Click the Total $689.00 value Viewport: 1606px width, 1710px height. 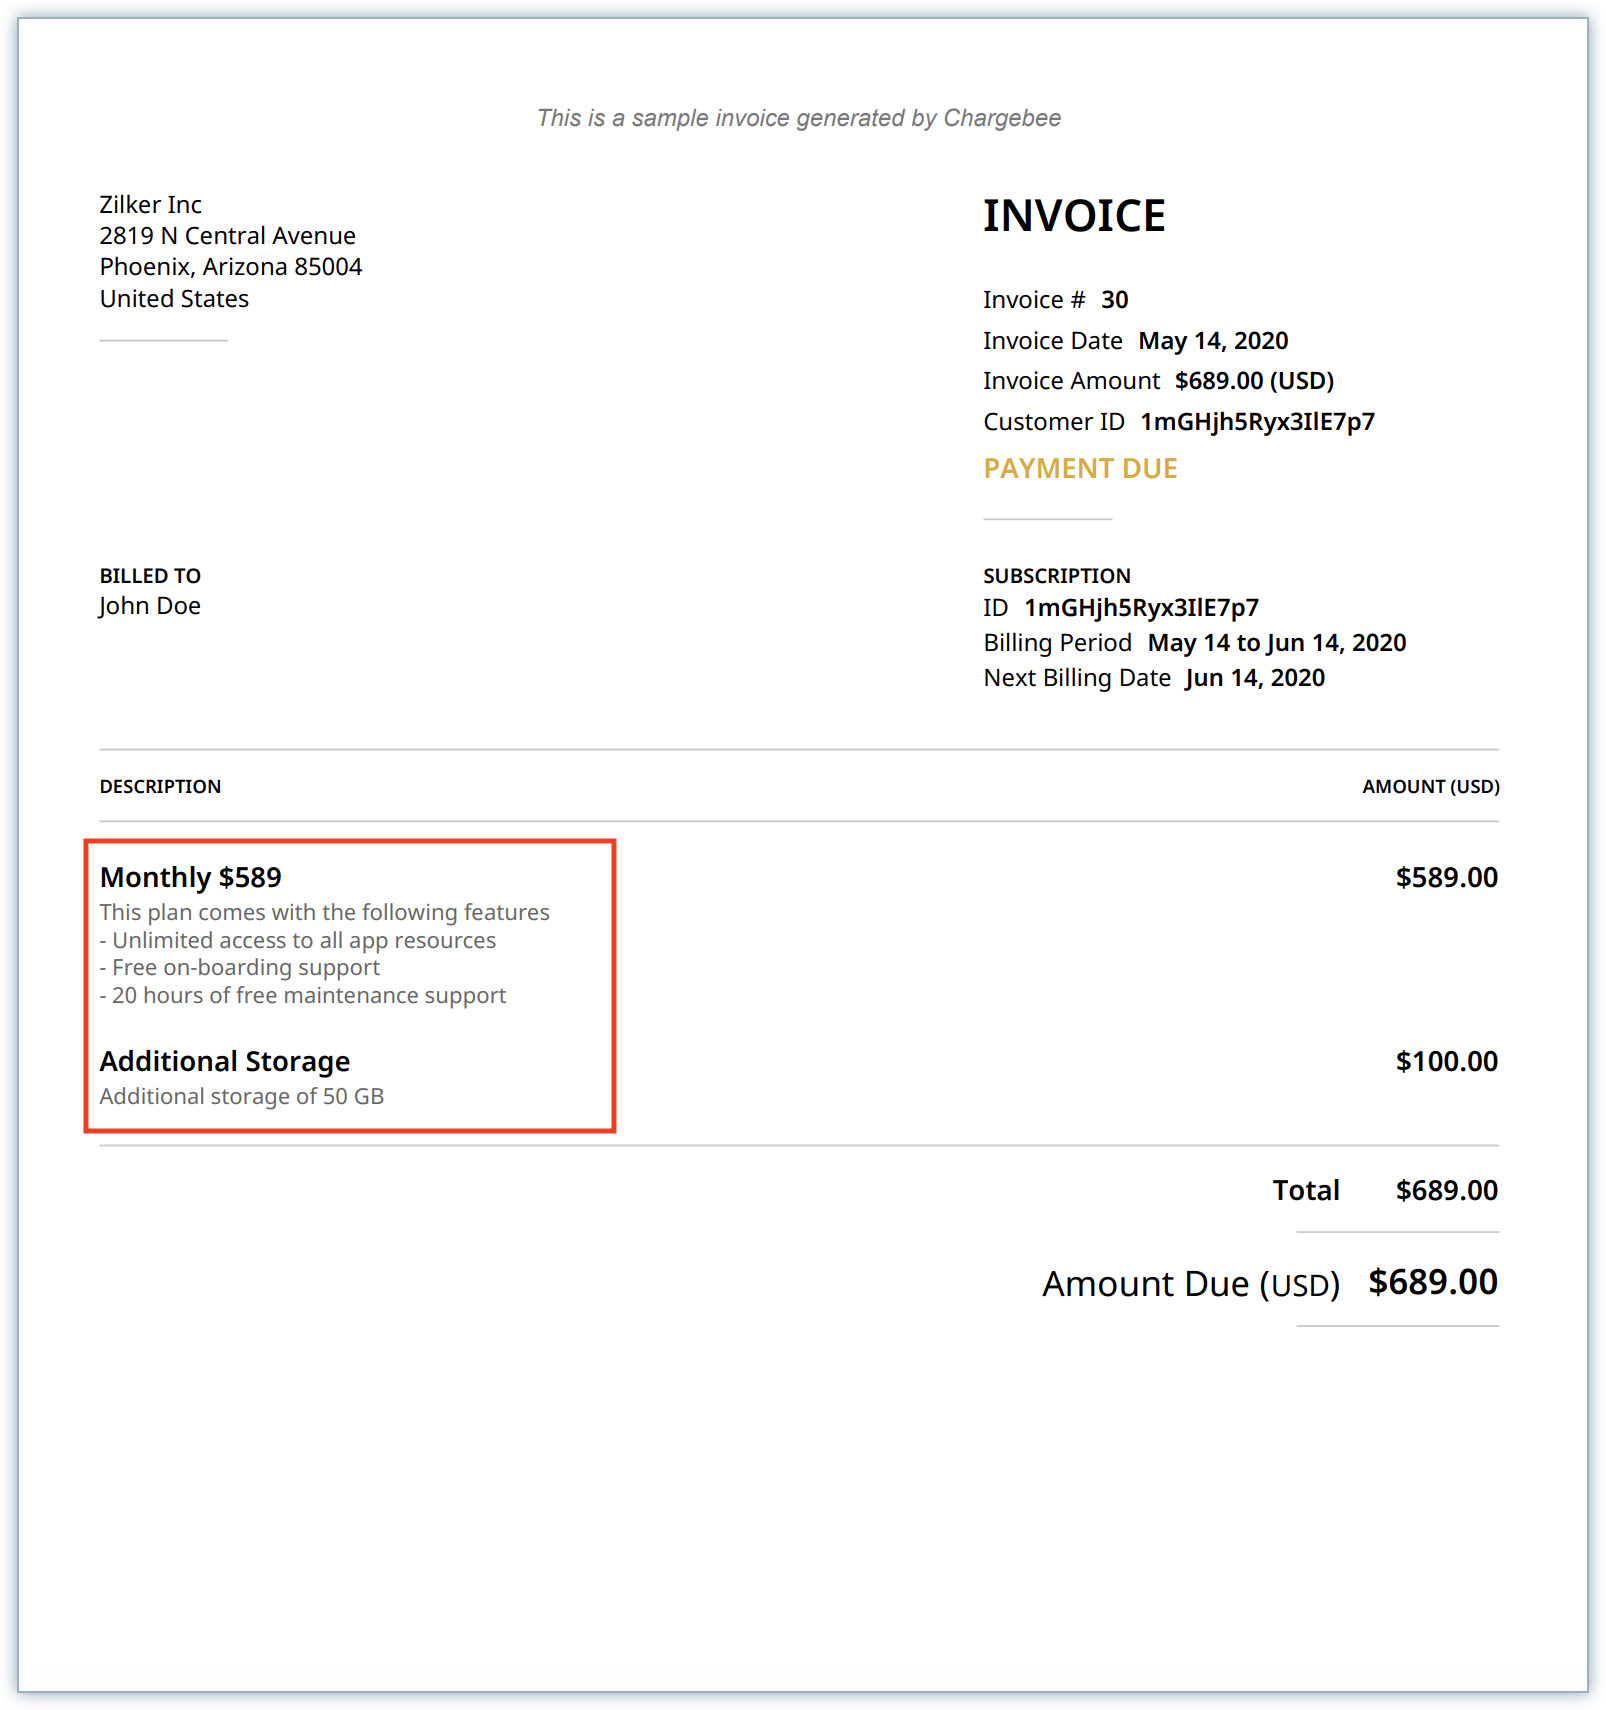tap(1446, 1191)
